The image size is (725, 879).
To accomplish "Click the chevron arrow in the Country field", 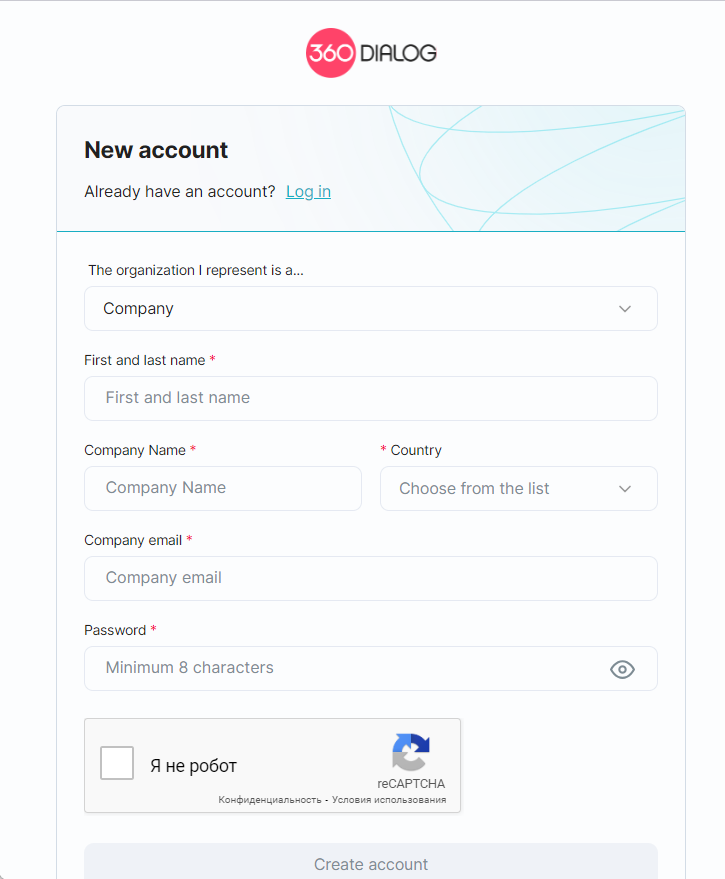I will pyautogui.click(x=625, y=489).
